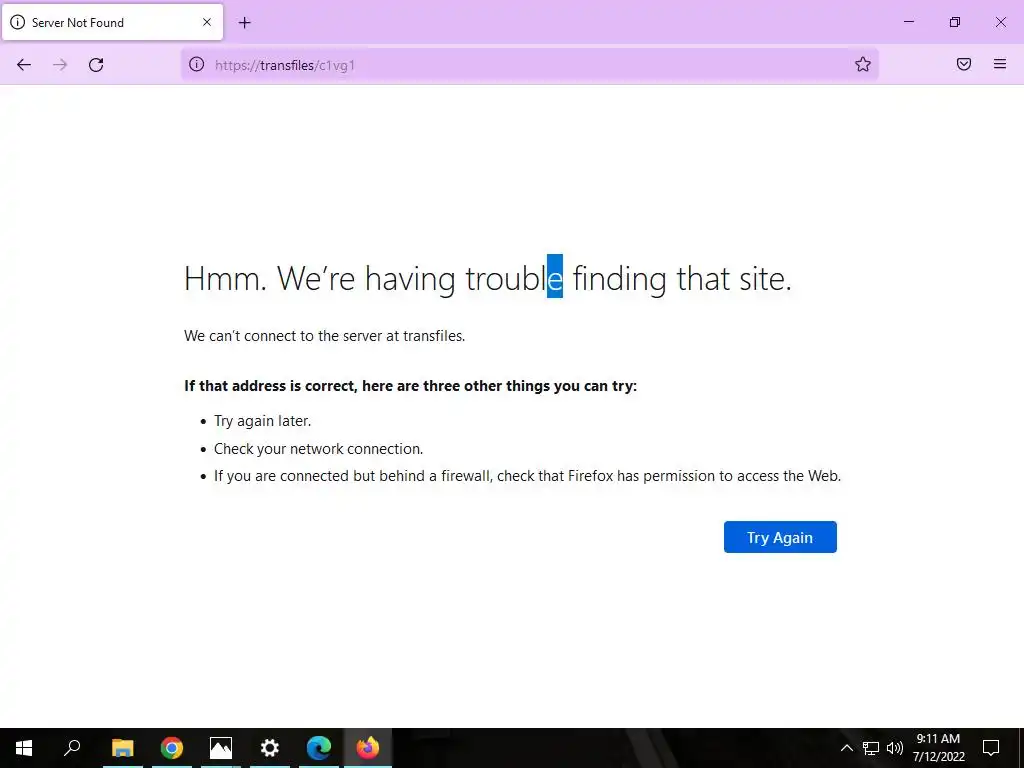This screenshot has height=768, width=1024.
Task: Open the Windows Start menu
Action: click(24, 748)
